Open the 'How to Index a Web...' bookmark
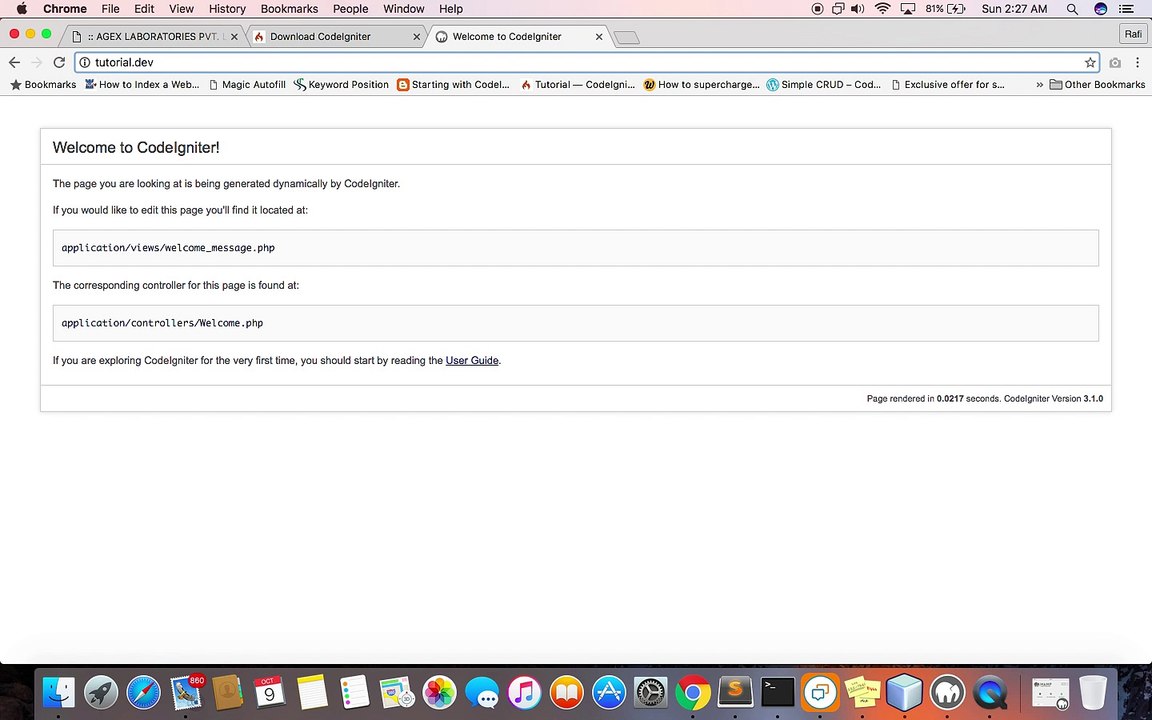The height and width of the screenshot is (720, 1152). (142, 84)
